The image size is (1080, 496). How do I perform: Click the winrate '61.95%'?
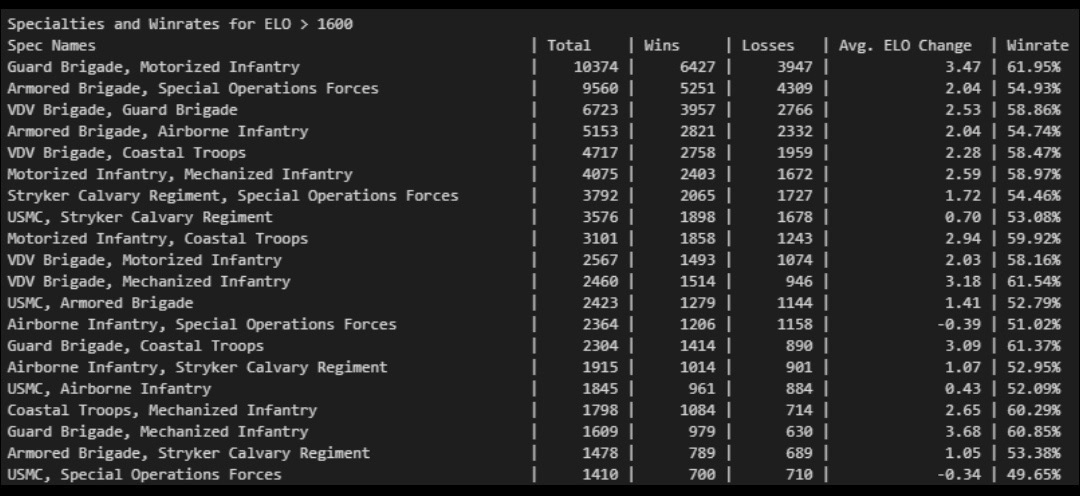point(1034,67)
